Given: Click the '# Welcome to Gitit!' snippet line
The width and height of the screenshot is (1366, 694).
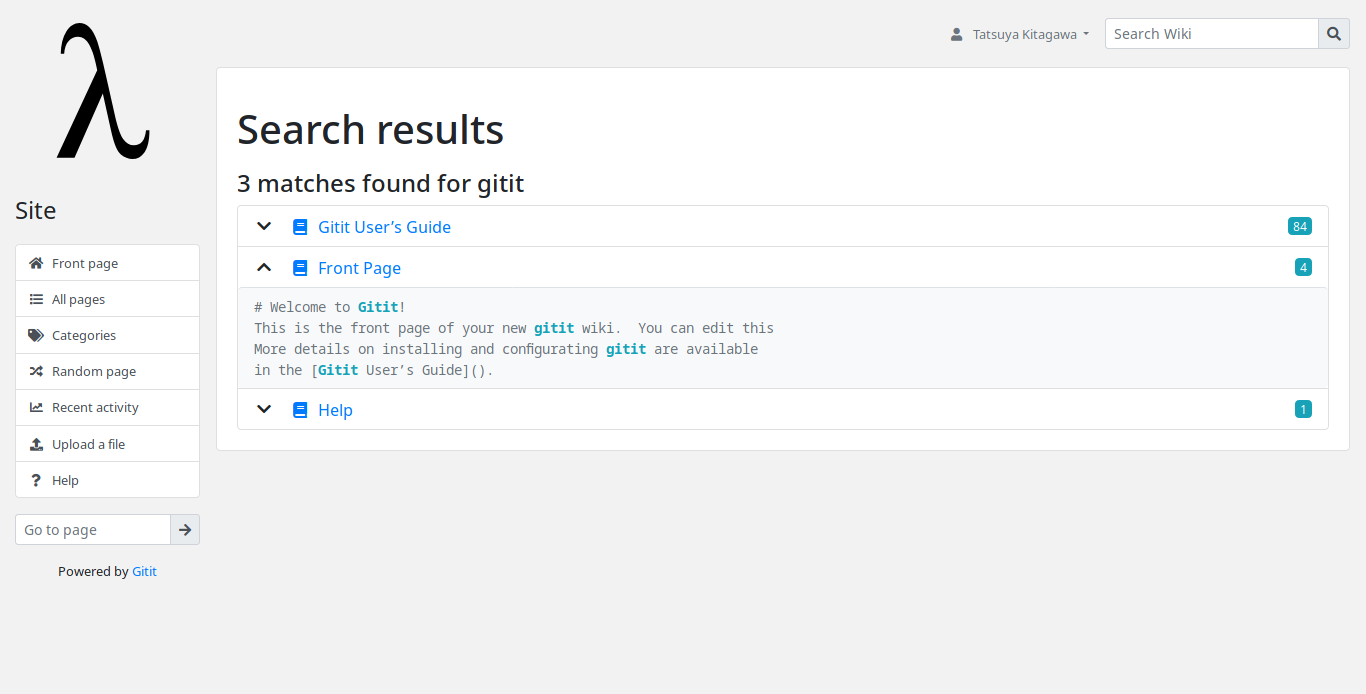Looking at the screenshot, I should [x=330, y=307].
